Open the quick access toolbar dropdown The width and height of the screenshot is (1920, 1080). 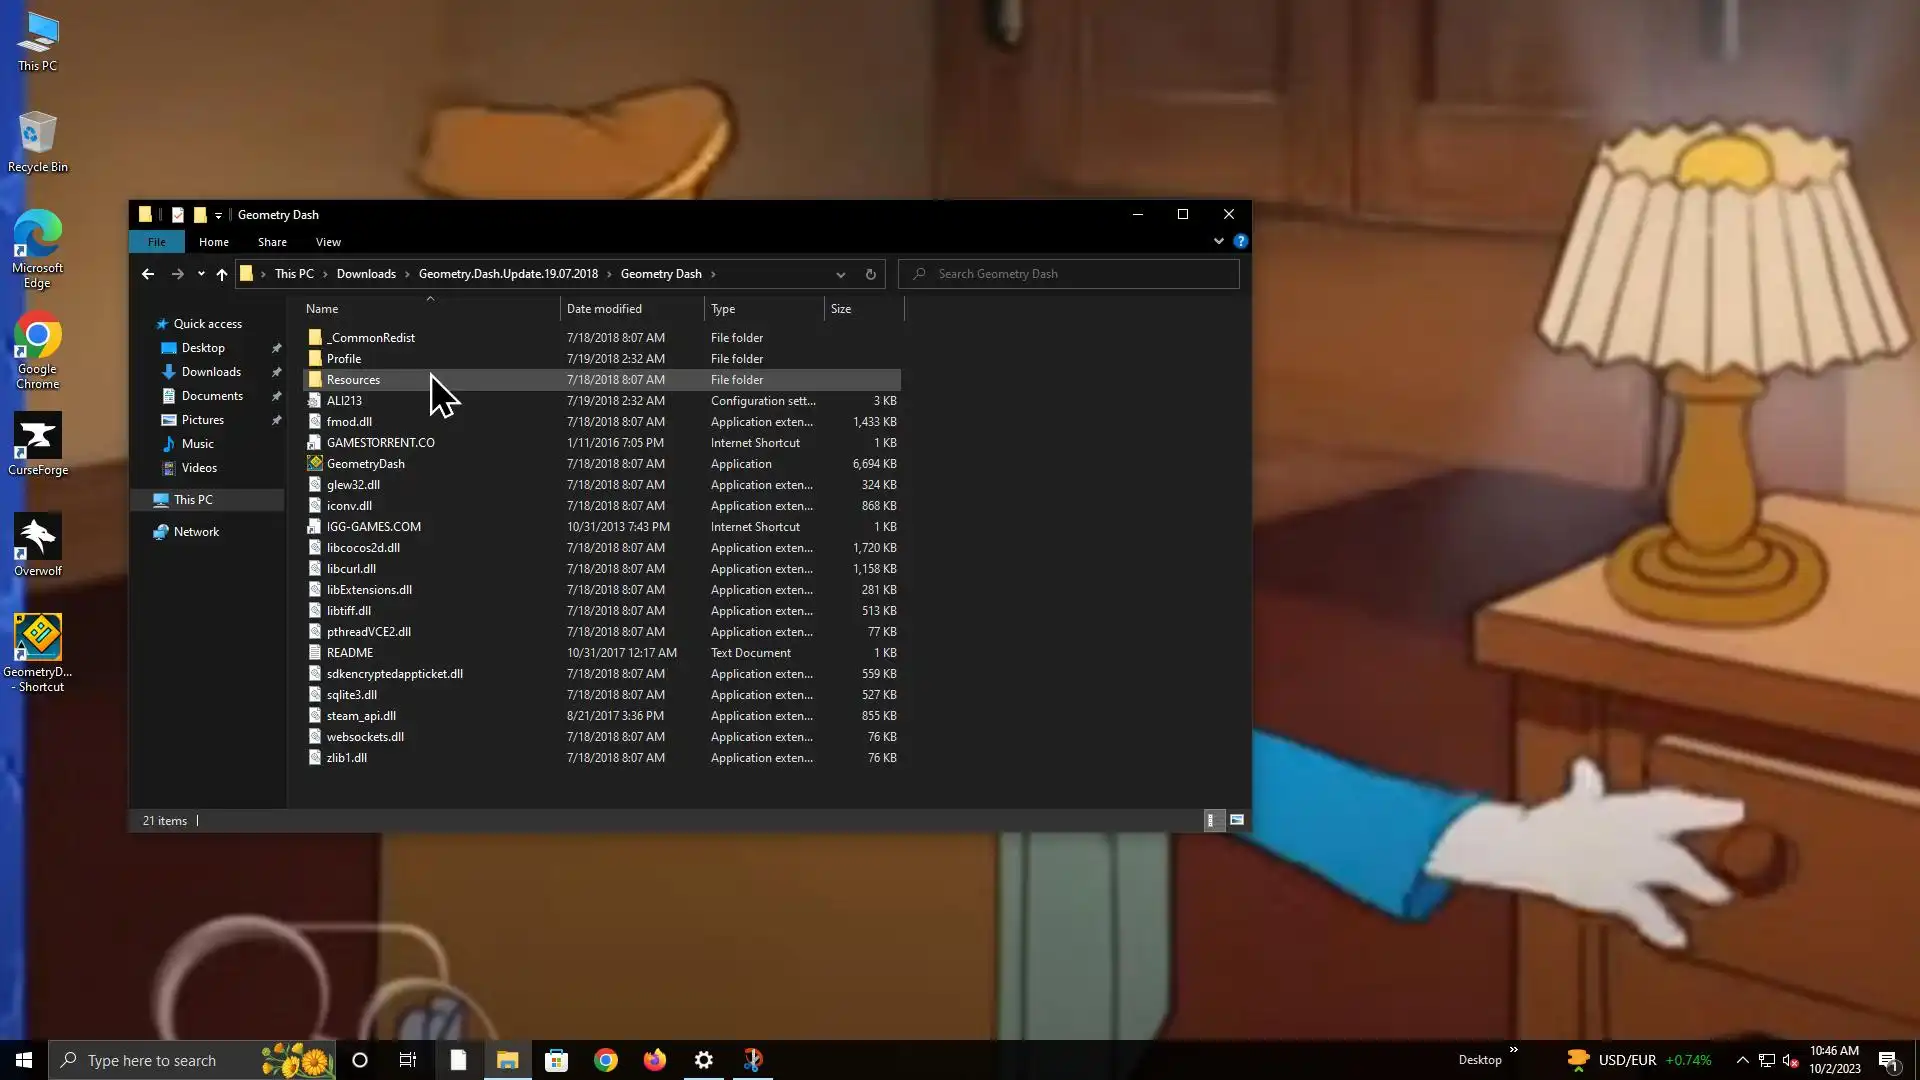218,215
